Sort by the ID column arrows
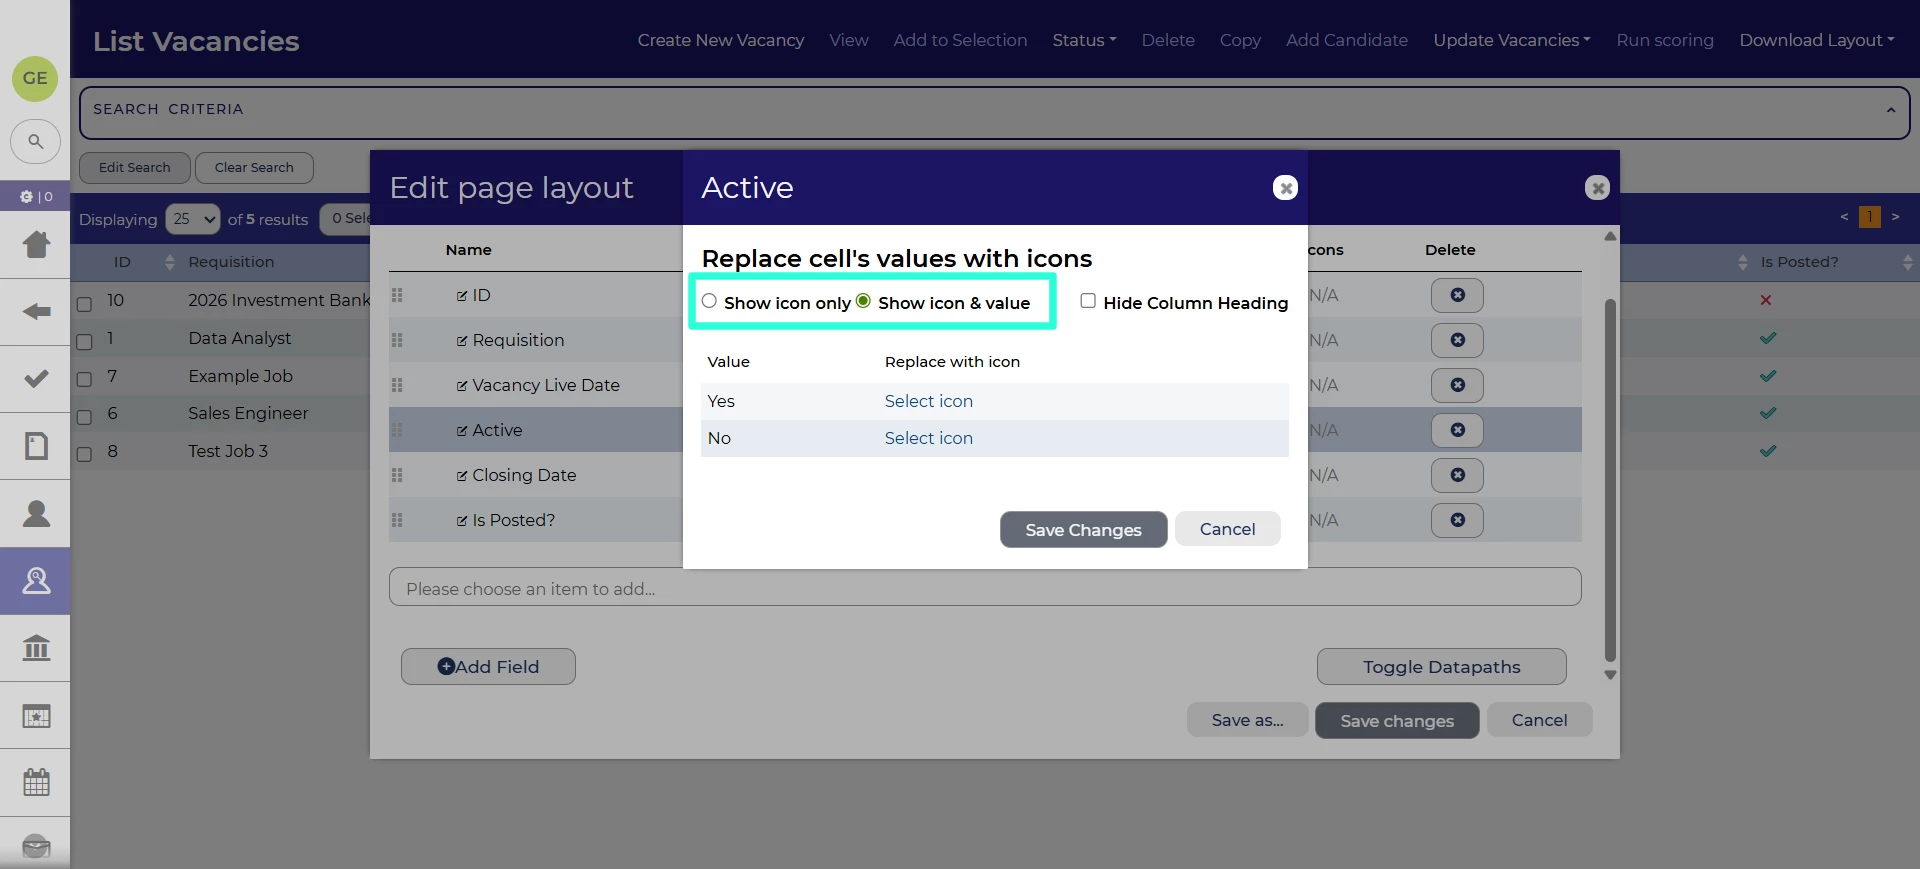Viewport: 1920px width, 869px height. click(x=169, y=262)
